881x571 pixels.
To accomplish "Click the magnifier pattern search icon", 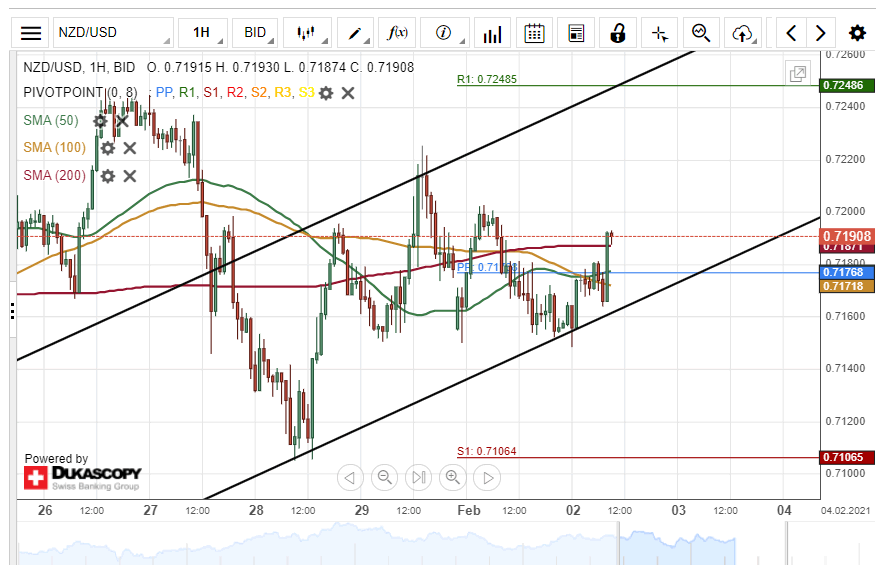I will (x=701, y=33).
